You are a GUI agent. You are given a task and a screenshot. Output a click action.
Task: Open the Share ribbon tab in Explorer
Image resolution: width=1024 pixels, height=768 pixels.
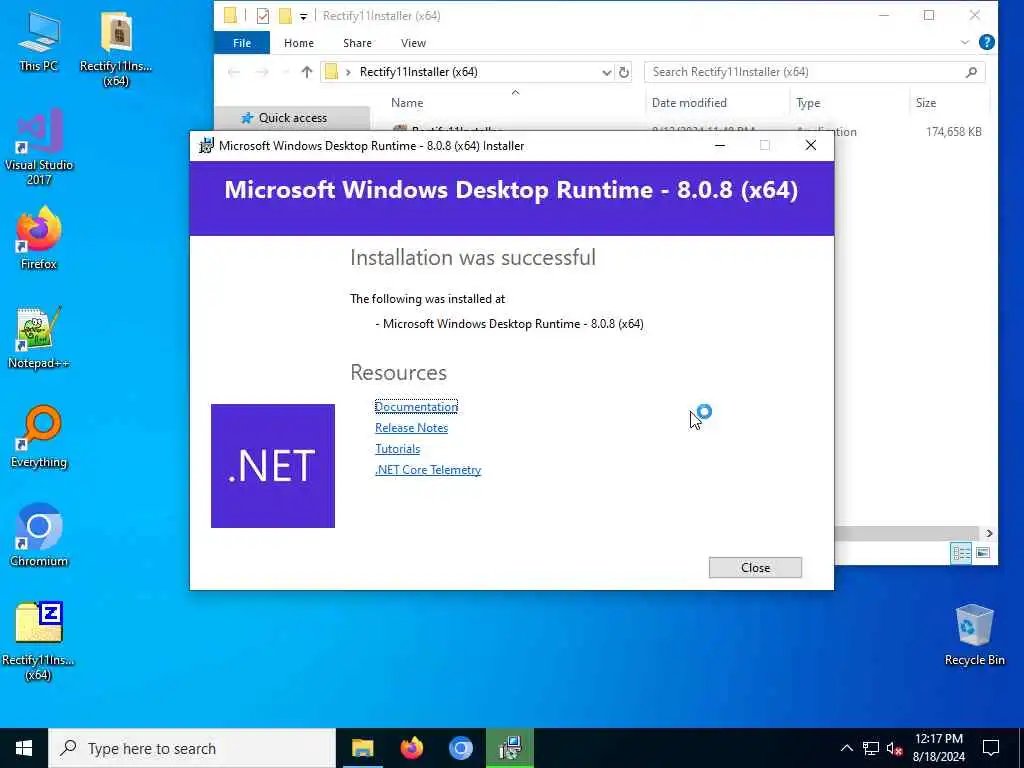pyautogui.click(x=357, y=43)
